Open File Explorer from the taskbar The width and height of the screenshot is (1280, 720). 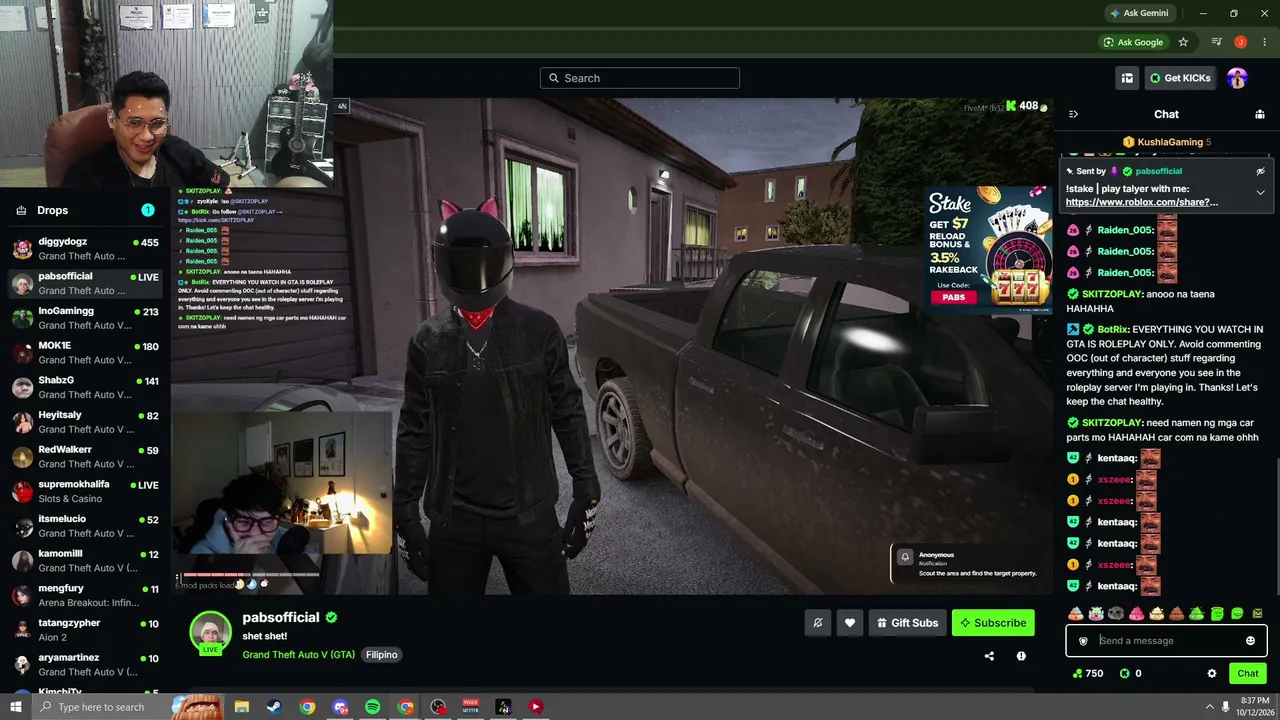pos(241,707)
